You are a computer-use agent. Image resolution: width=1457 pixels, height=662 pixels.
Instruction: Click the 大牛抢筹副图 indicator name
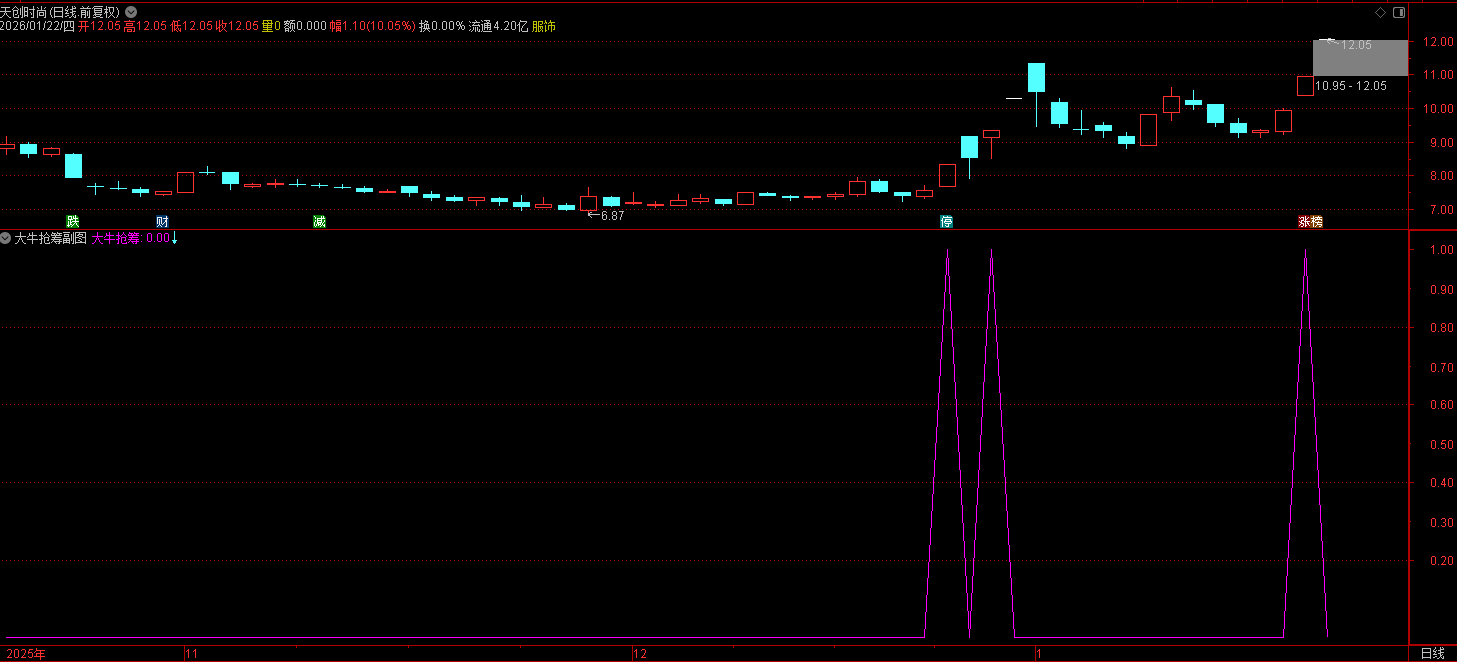click(51, 238)
